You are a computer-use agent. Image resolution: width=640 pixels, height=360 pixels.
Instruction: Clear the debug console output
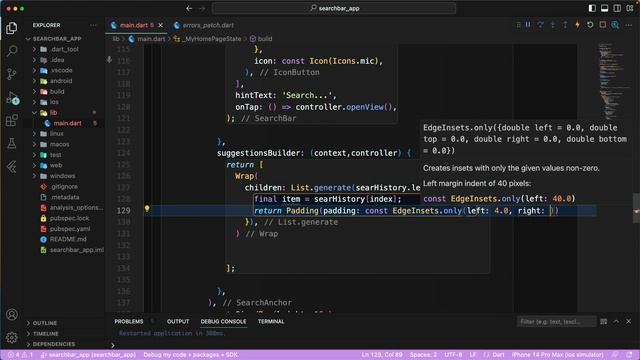coord(603,322)
